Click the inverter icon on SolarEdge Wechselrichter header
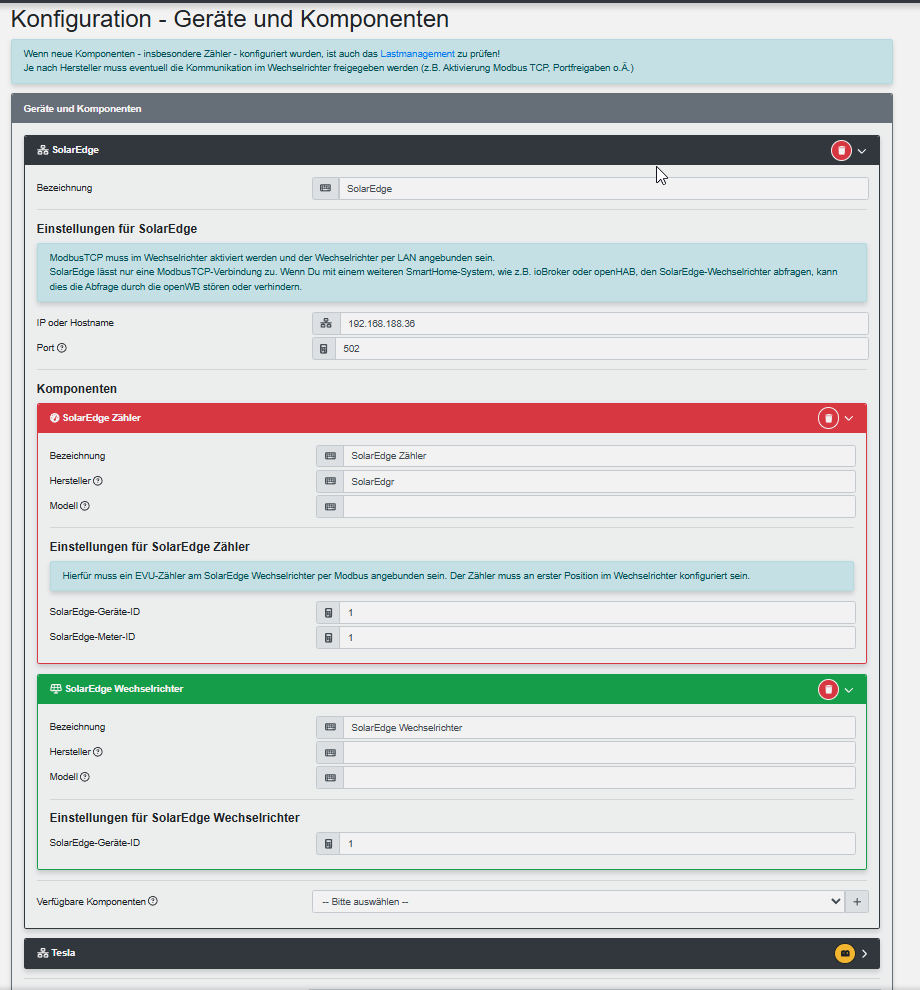920x990 pixels. click(x=55, y=688)
